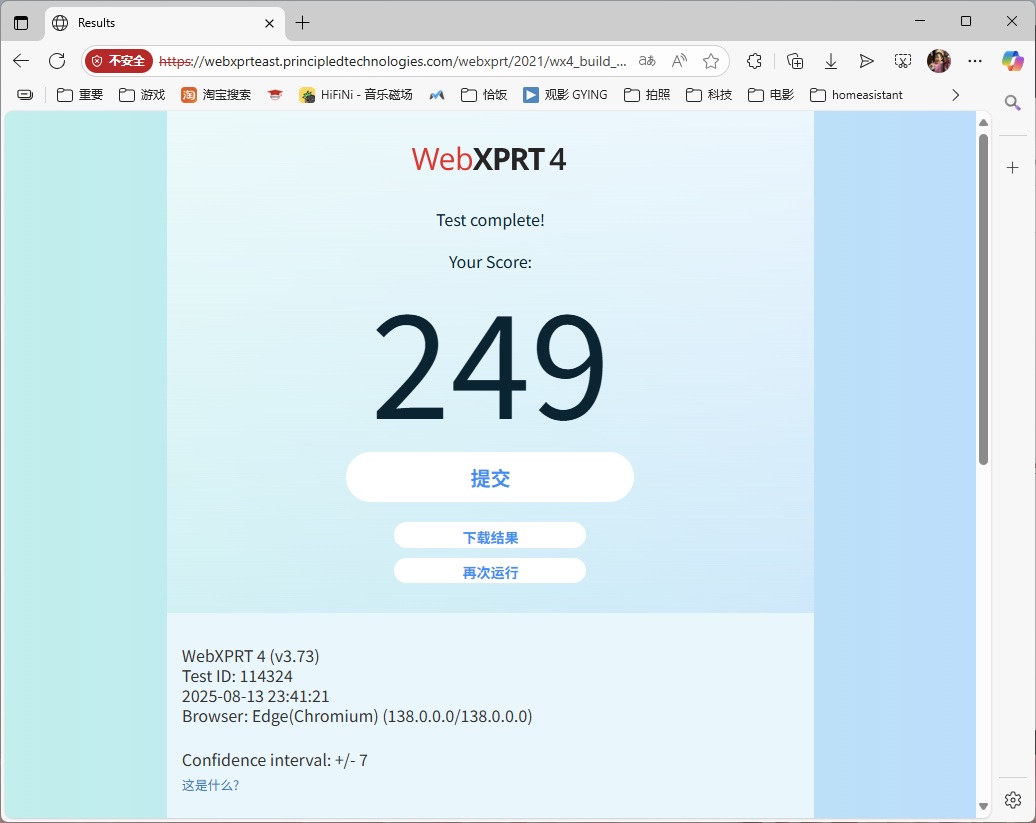
Task: Open the graduation cap bookmark
Action: (x=275, y=95)
